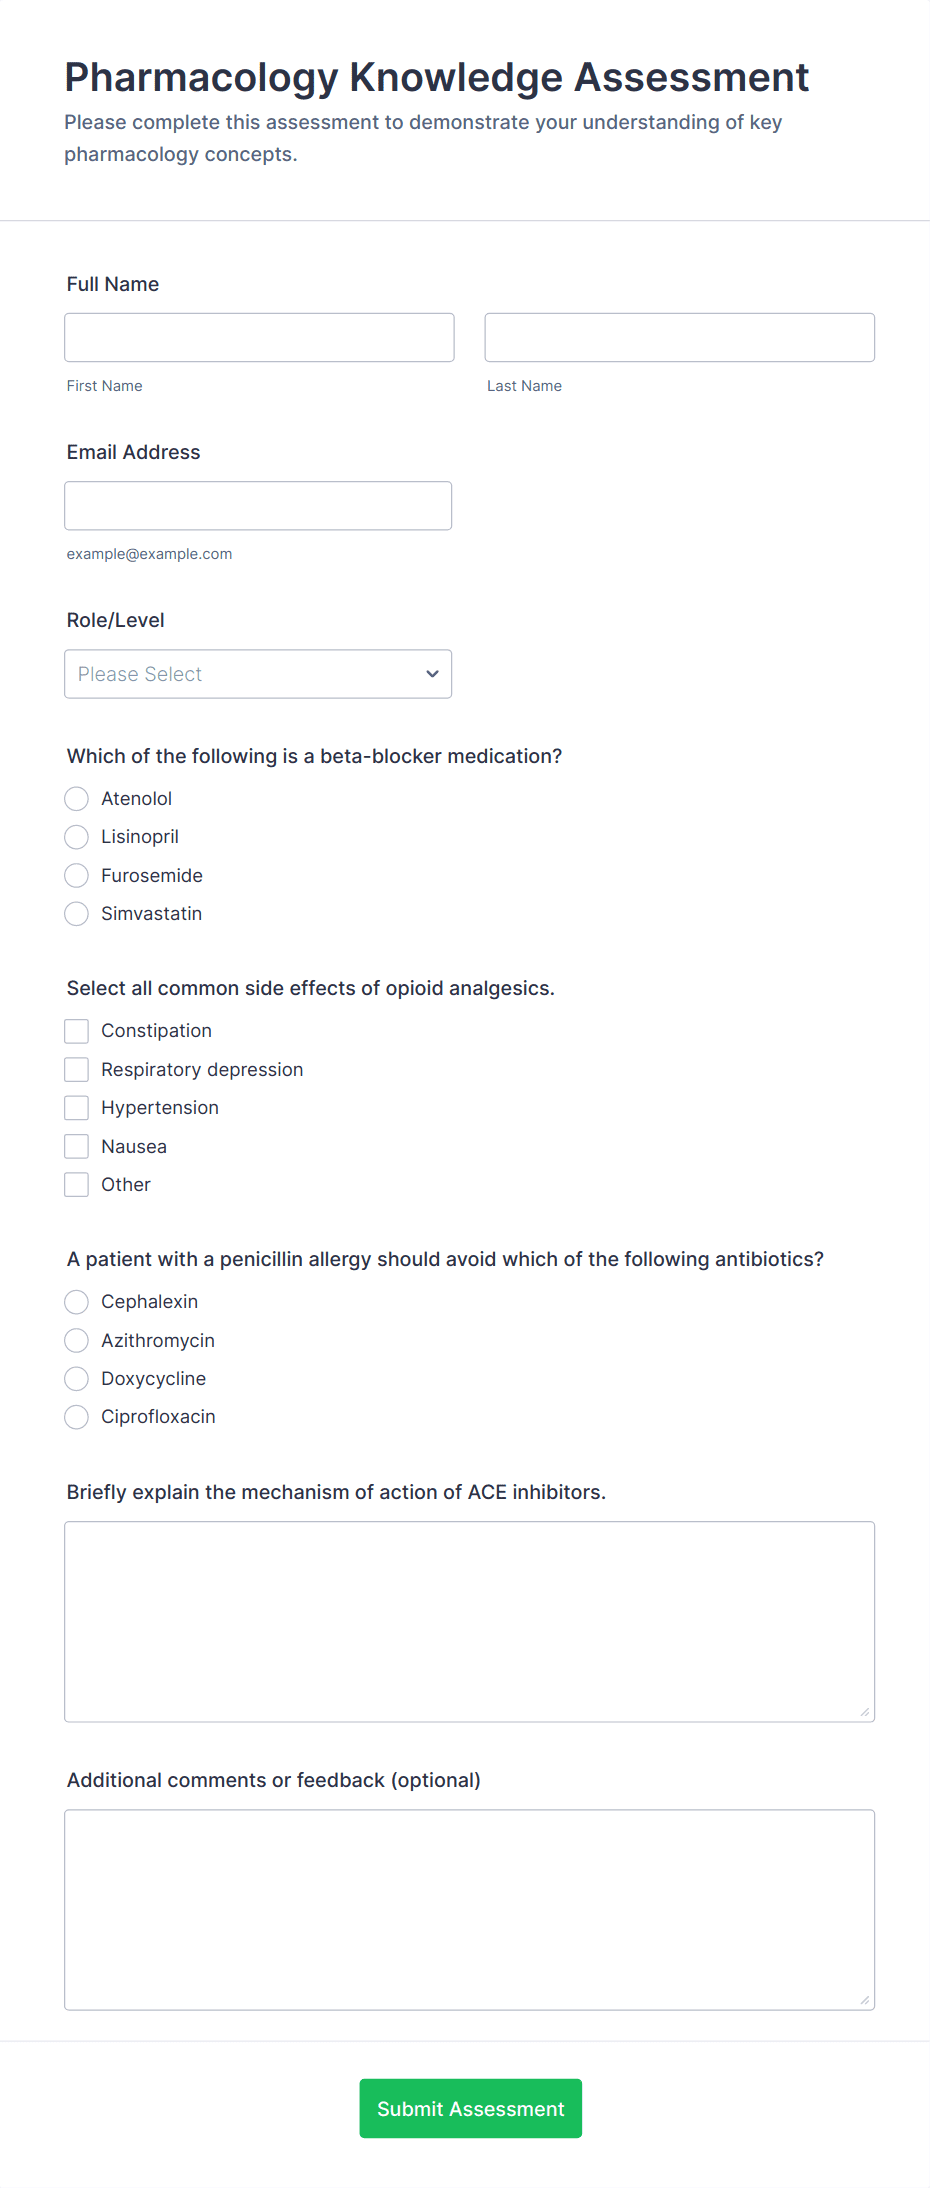930x2188 pixels.
Task: Pick Cephalexin for the penicillin allergy question
Action: click(x=76, y=1302)
